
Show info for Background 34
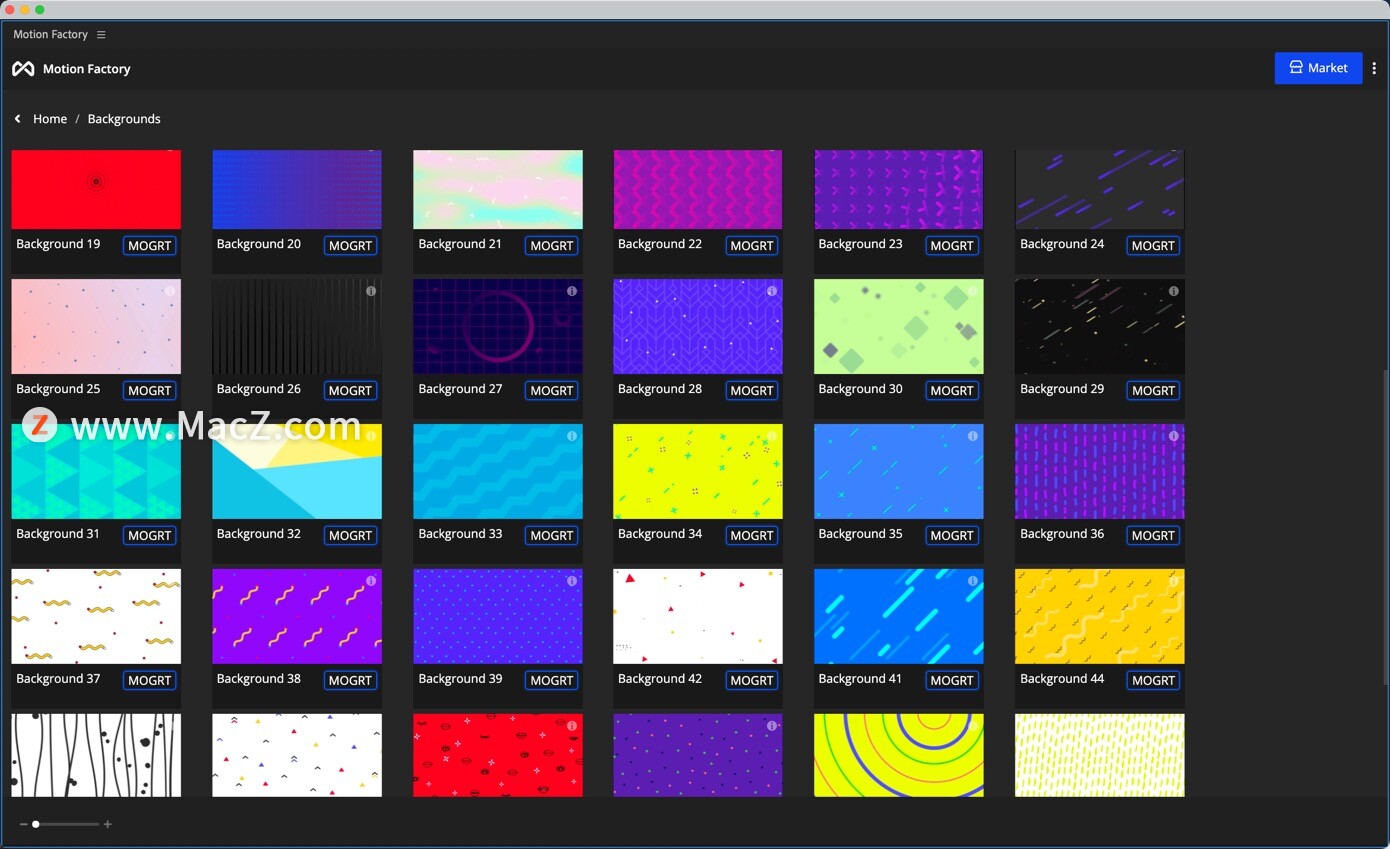coord(772,436)
